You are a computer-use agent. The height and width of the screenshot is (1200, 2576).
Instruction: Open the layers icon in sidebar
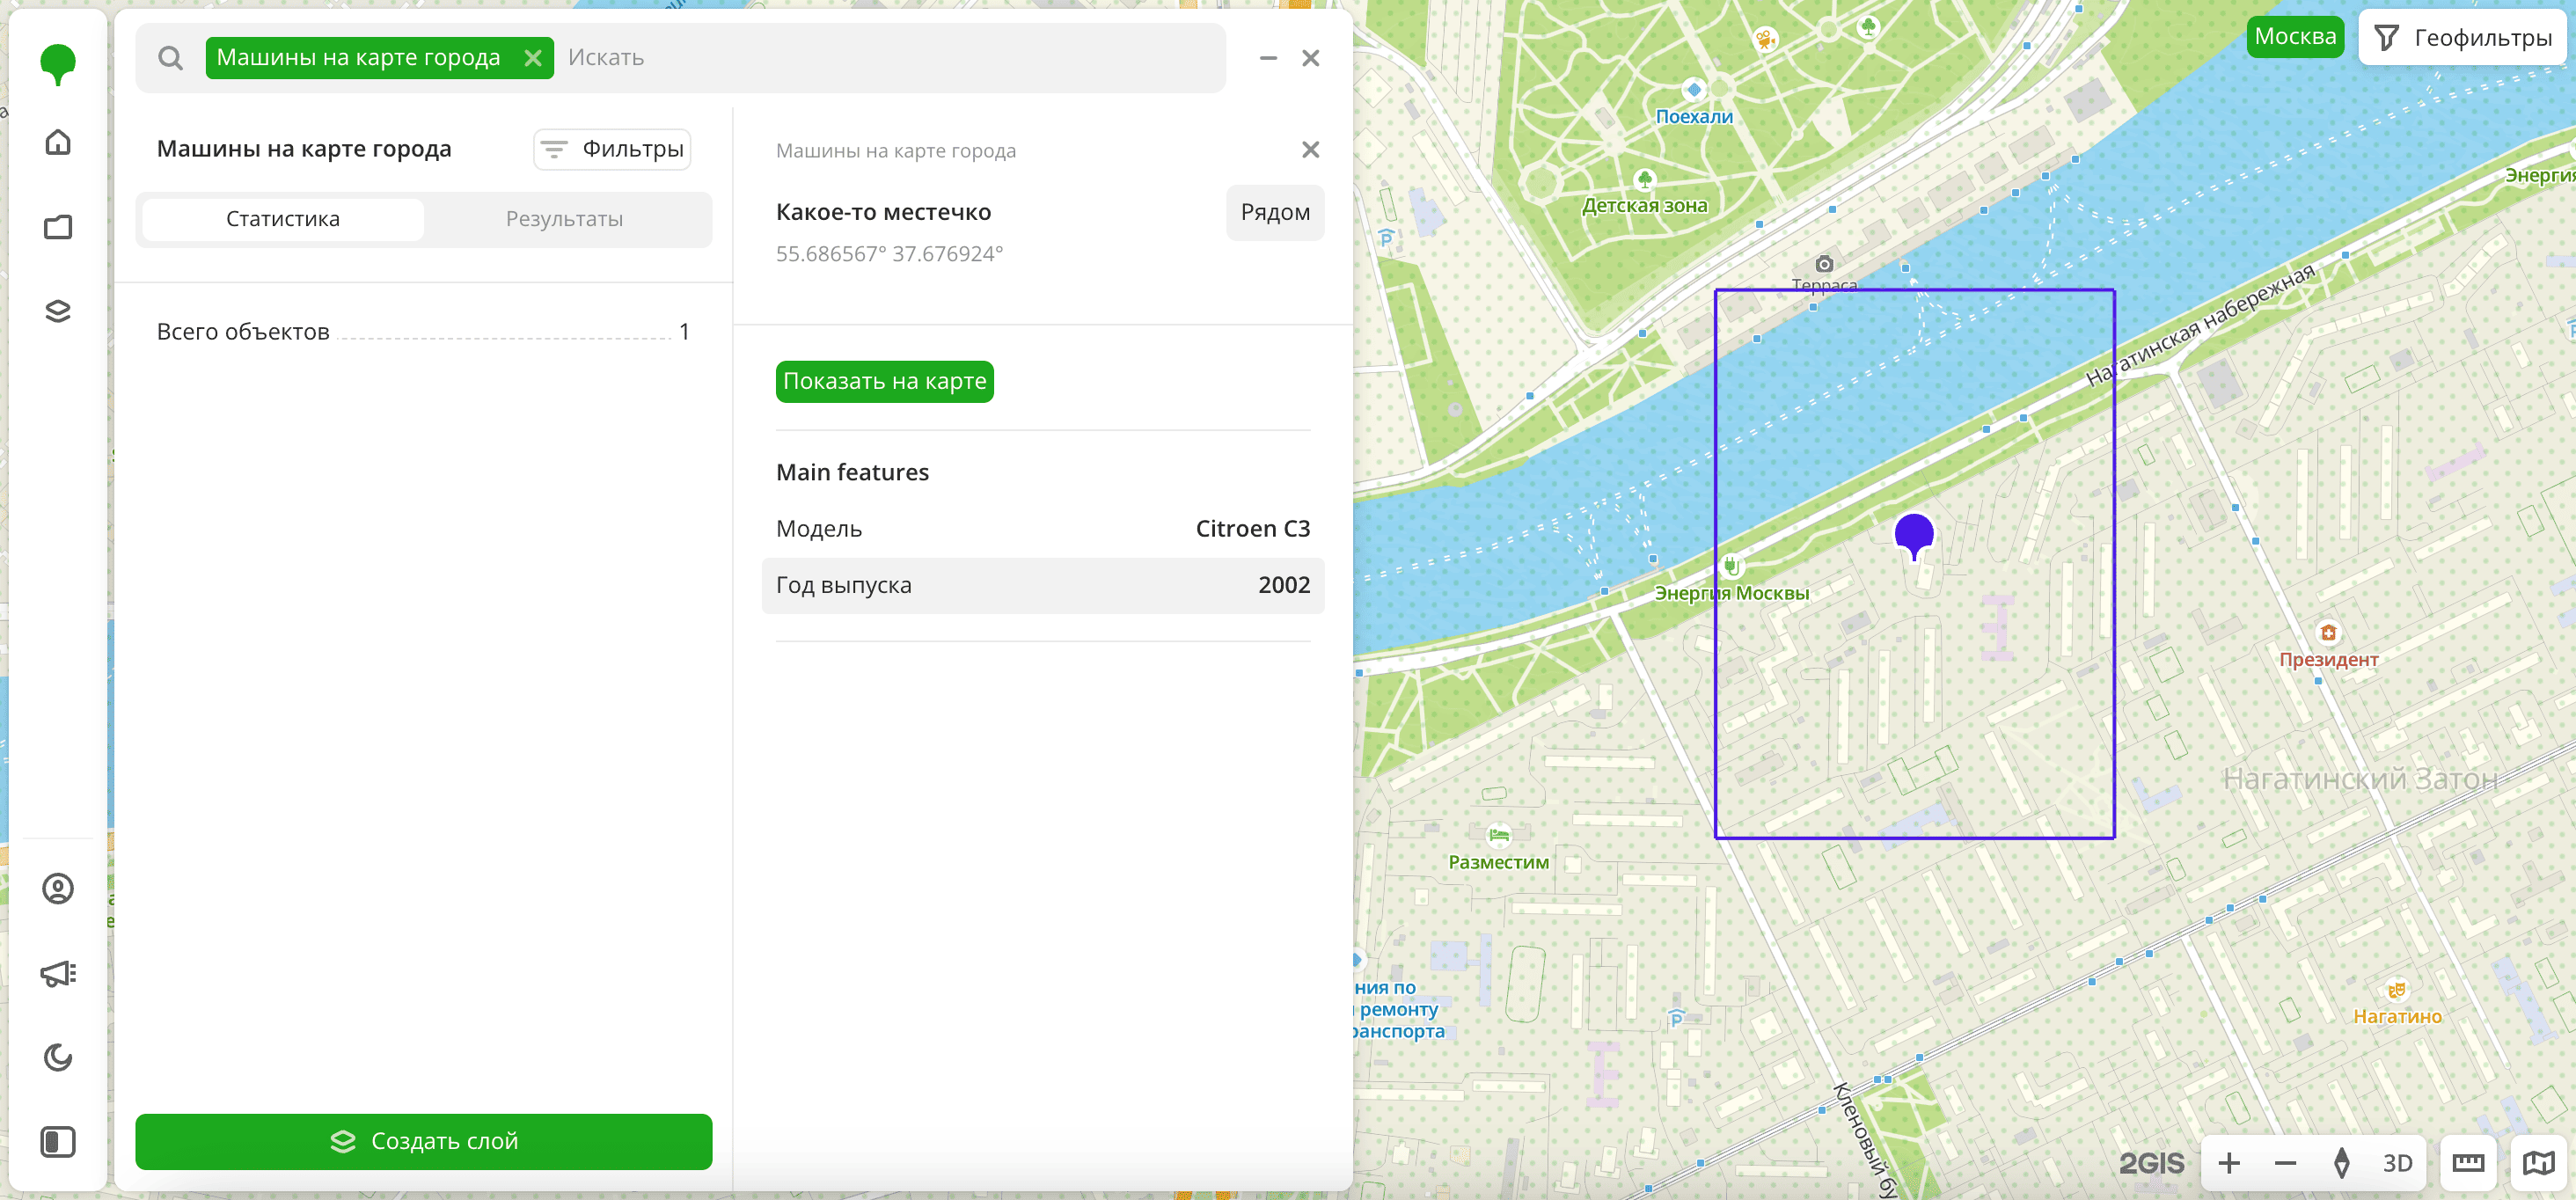coord(58,311)
